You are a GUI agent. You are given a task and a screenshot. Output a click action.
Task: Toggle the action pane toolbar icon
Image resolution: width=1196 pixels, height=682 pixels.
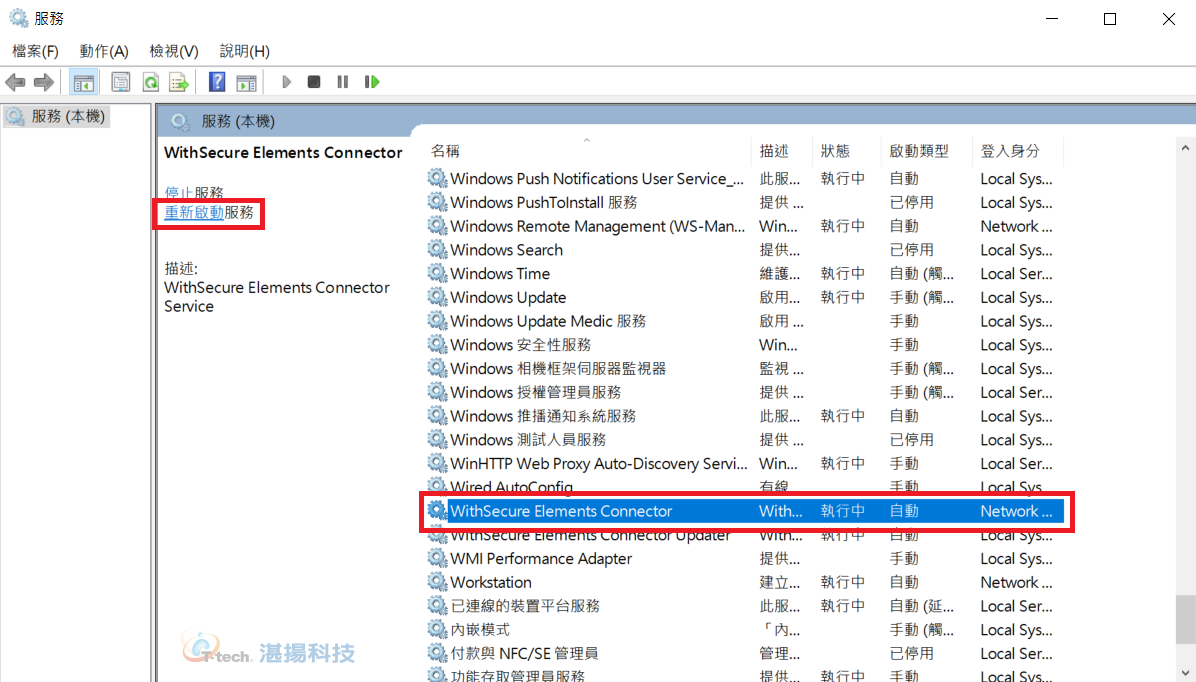pyautogui.click(x=246, y=82)
